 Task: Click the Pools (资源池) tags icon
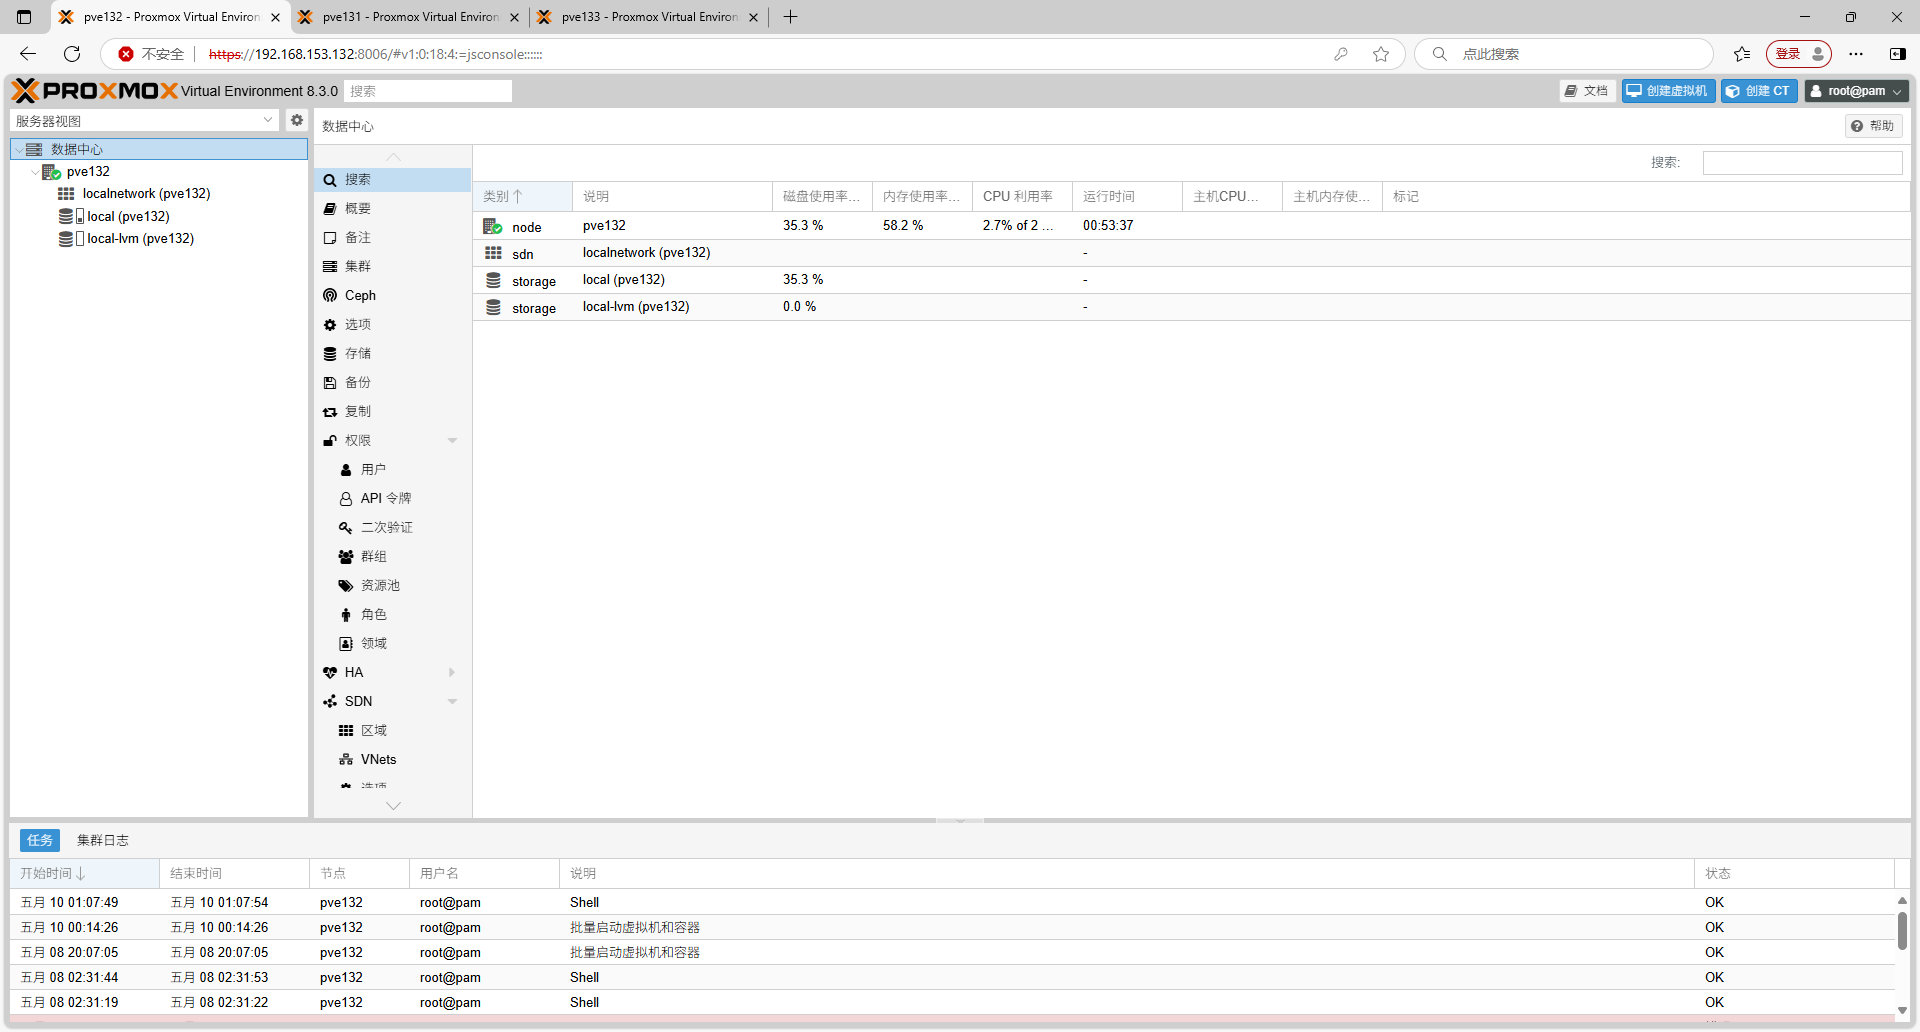click(x=346, y=586)
